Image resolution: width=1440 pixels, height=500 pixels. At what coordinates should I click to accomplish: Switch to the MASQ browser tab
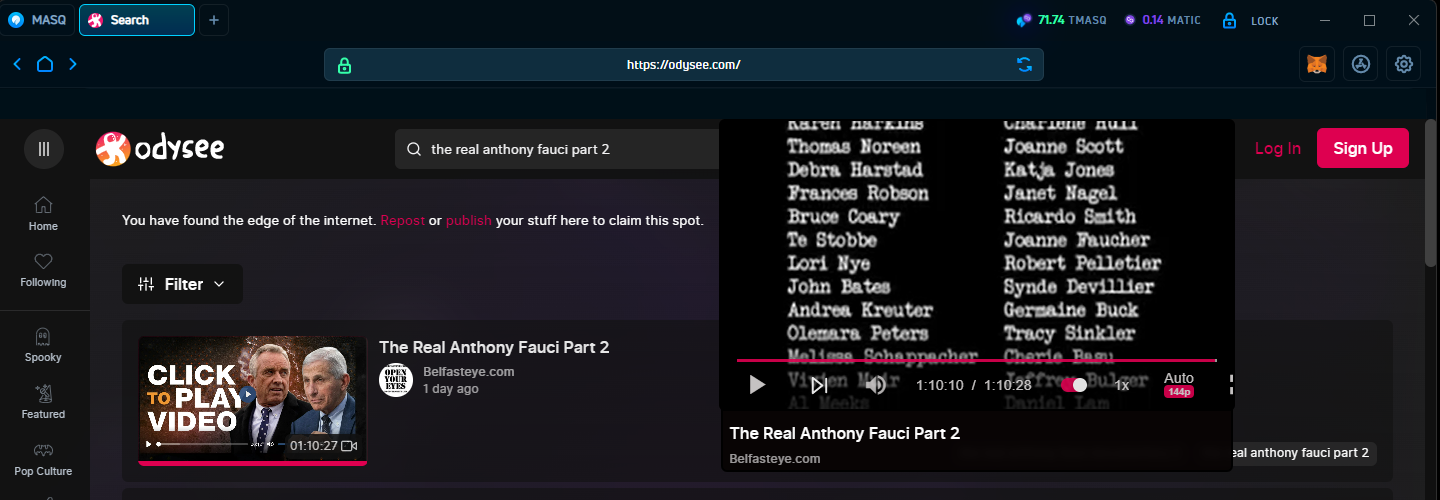pos(38,20)
